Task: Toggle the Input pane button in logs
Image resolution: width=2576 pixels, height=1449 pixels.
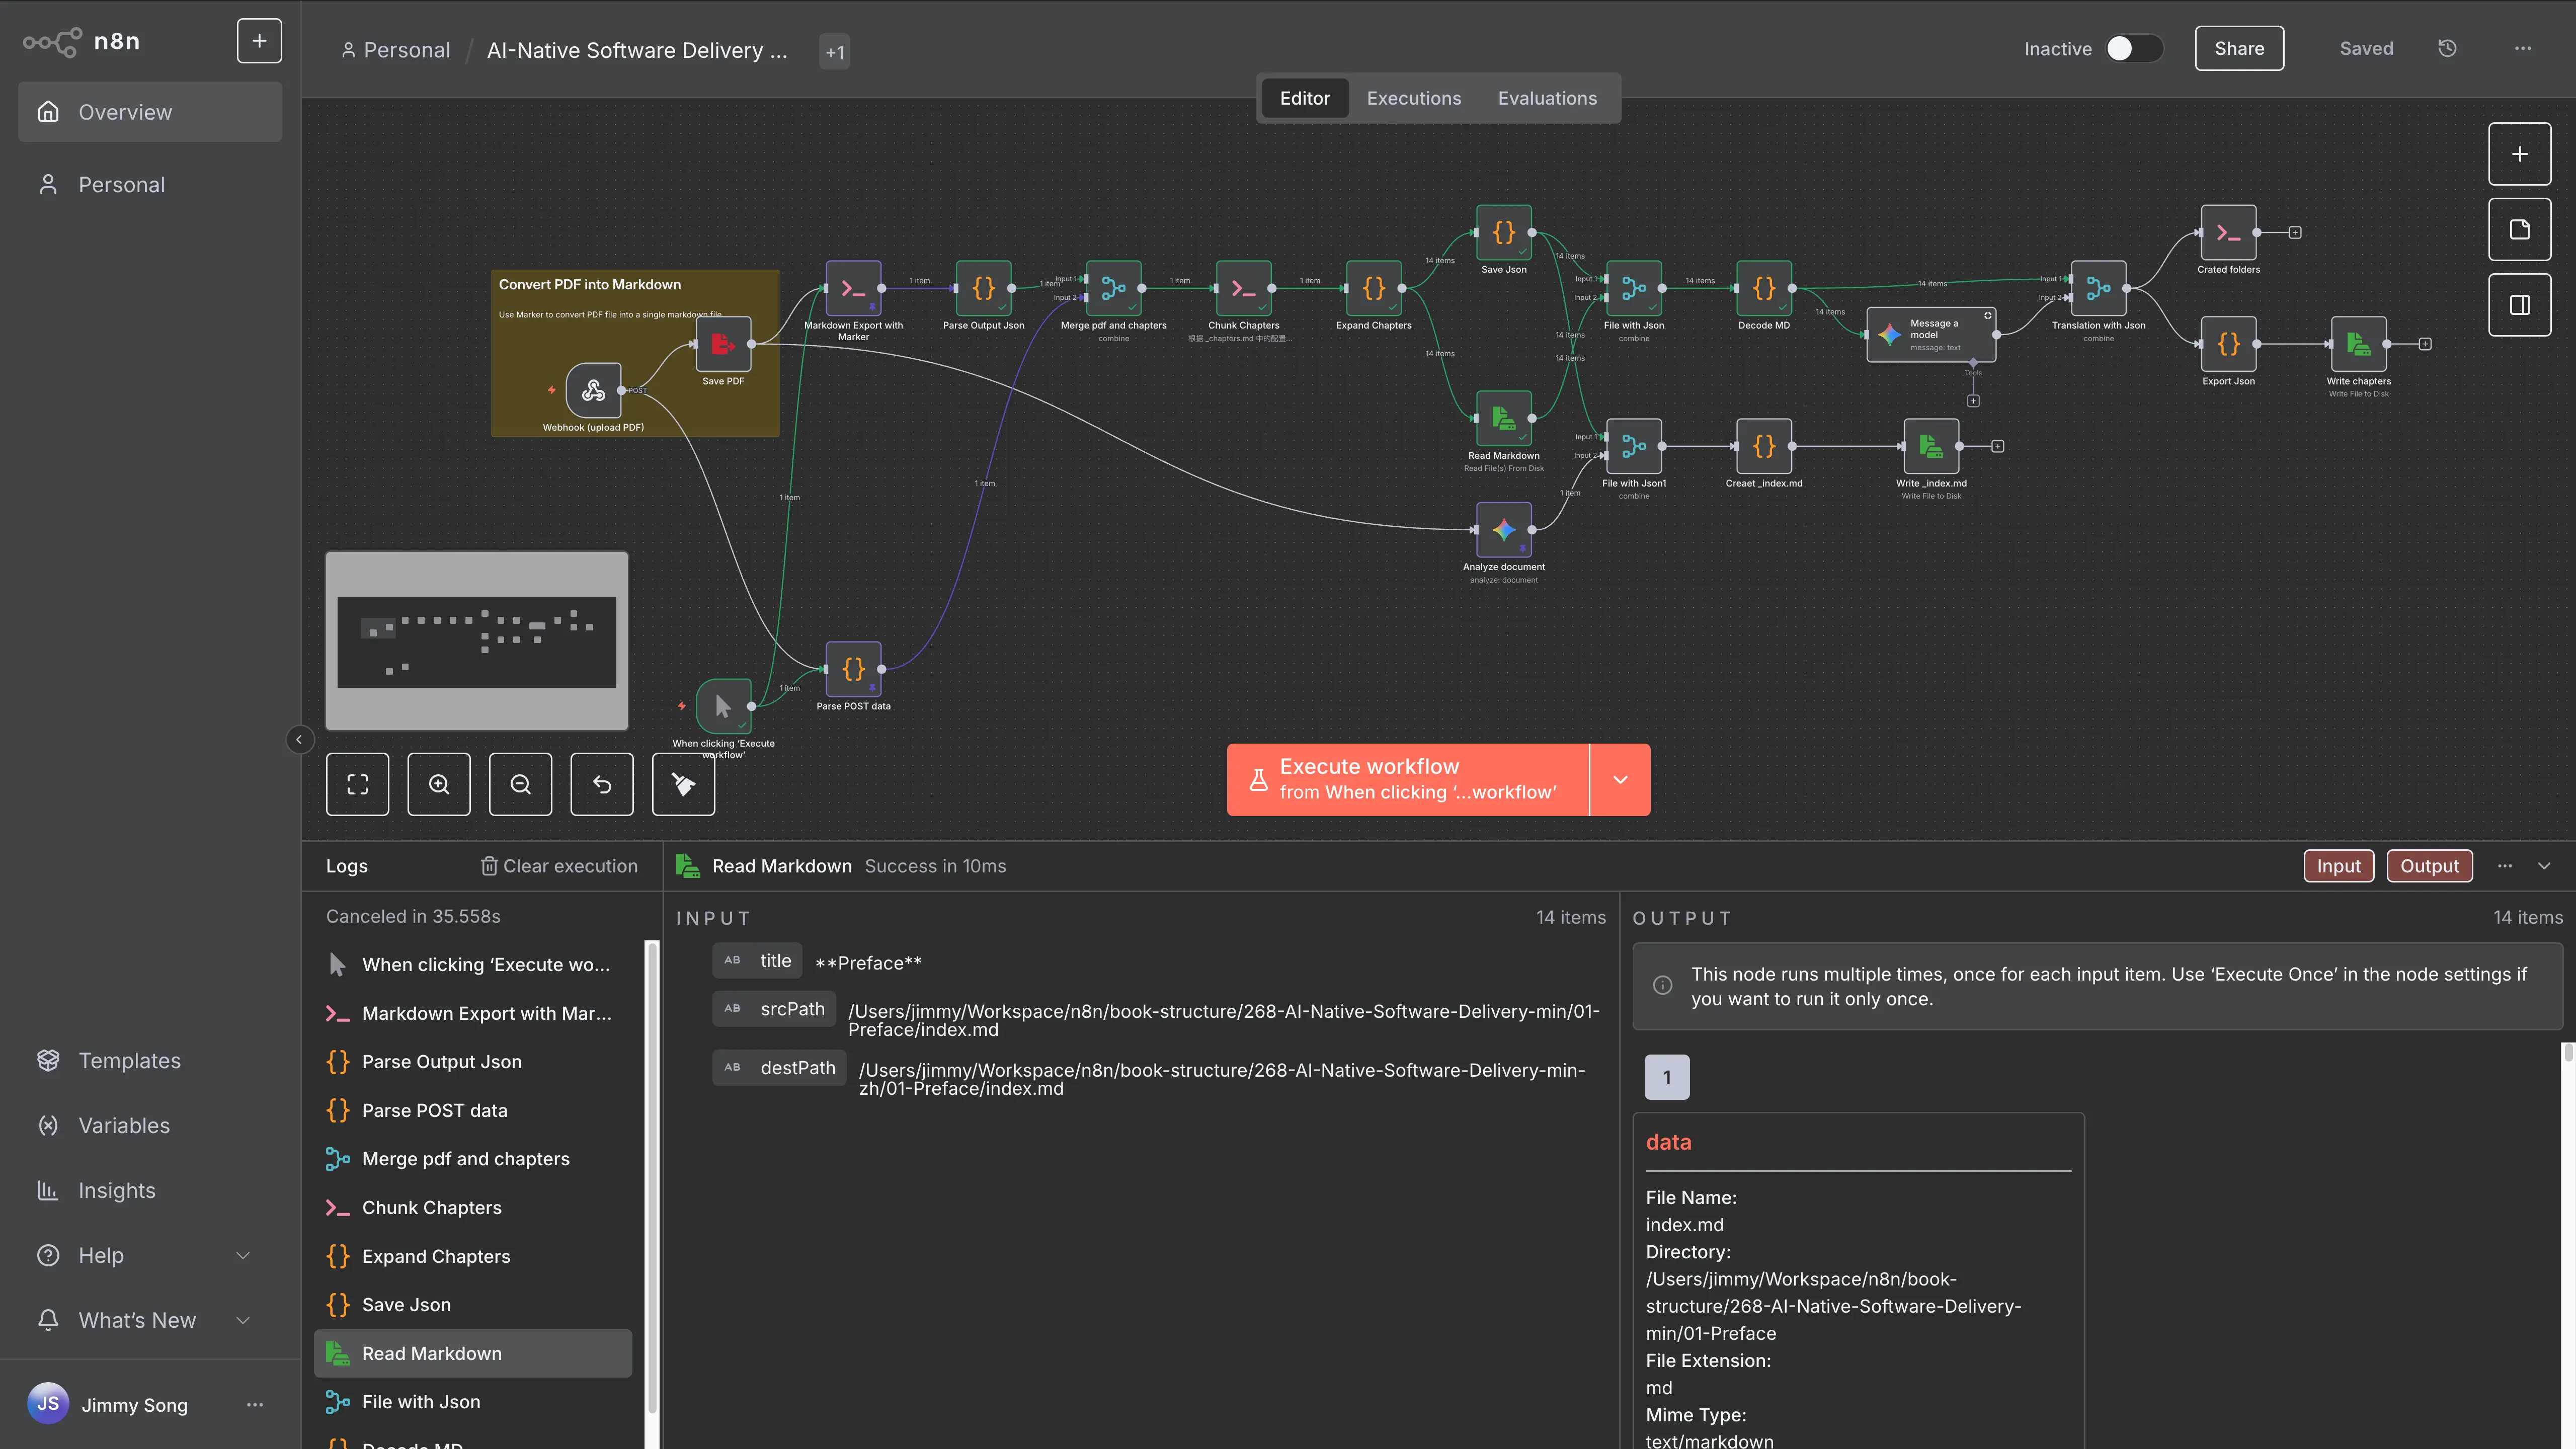Action: [x=2338, y=866]
